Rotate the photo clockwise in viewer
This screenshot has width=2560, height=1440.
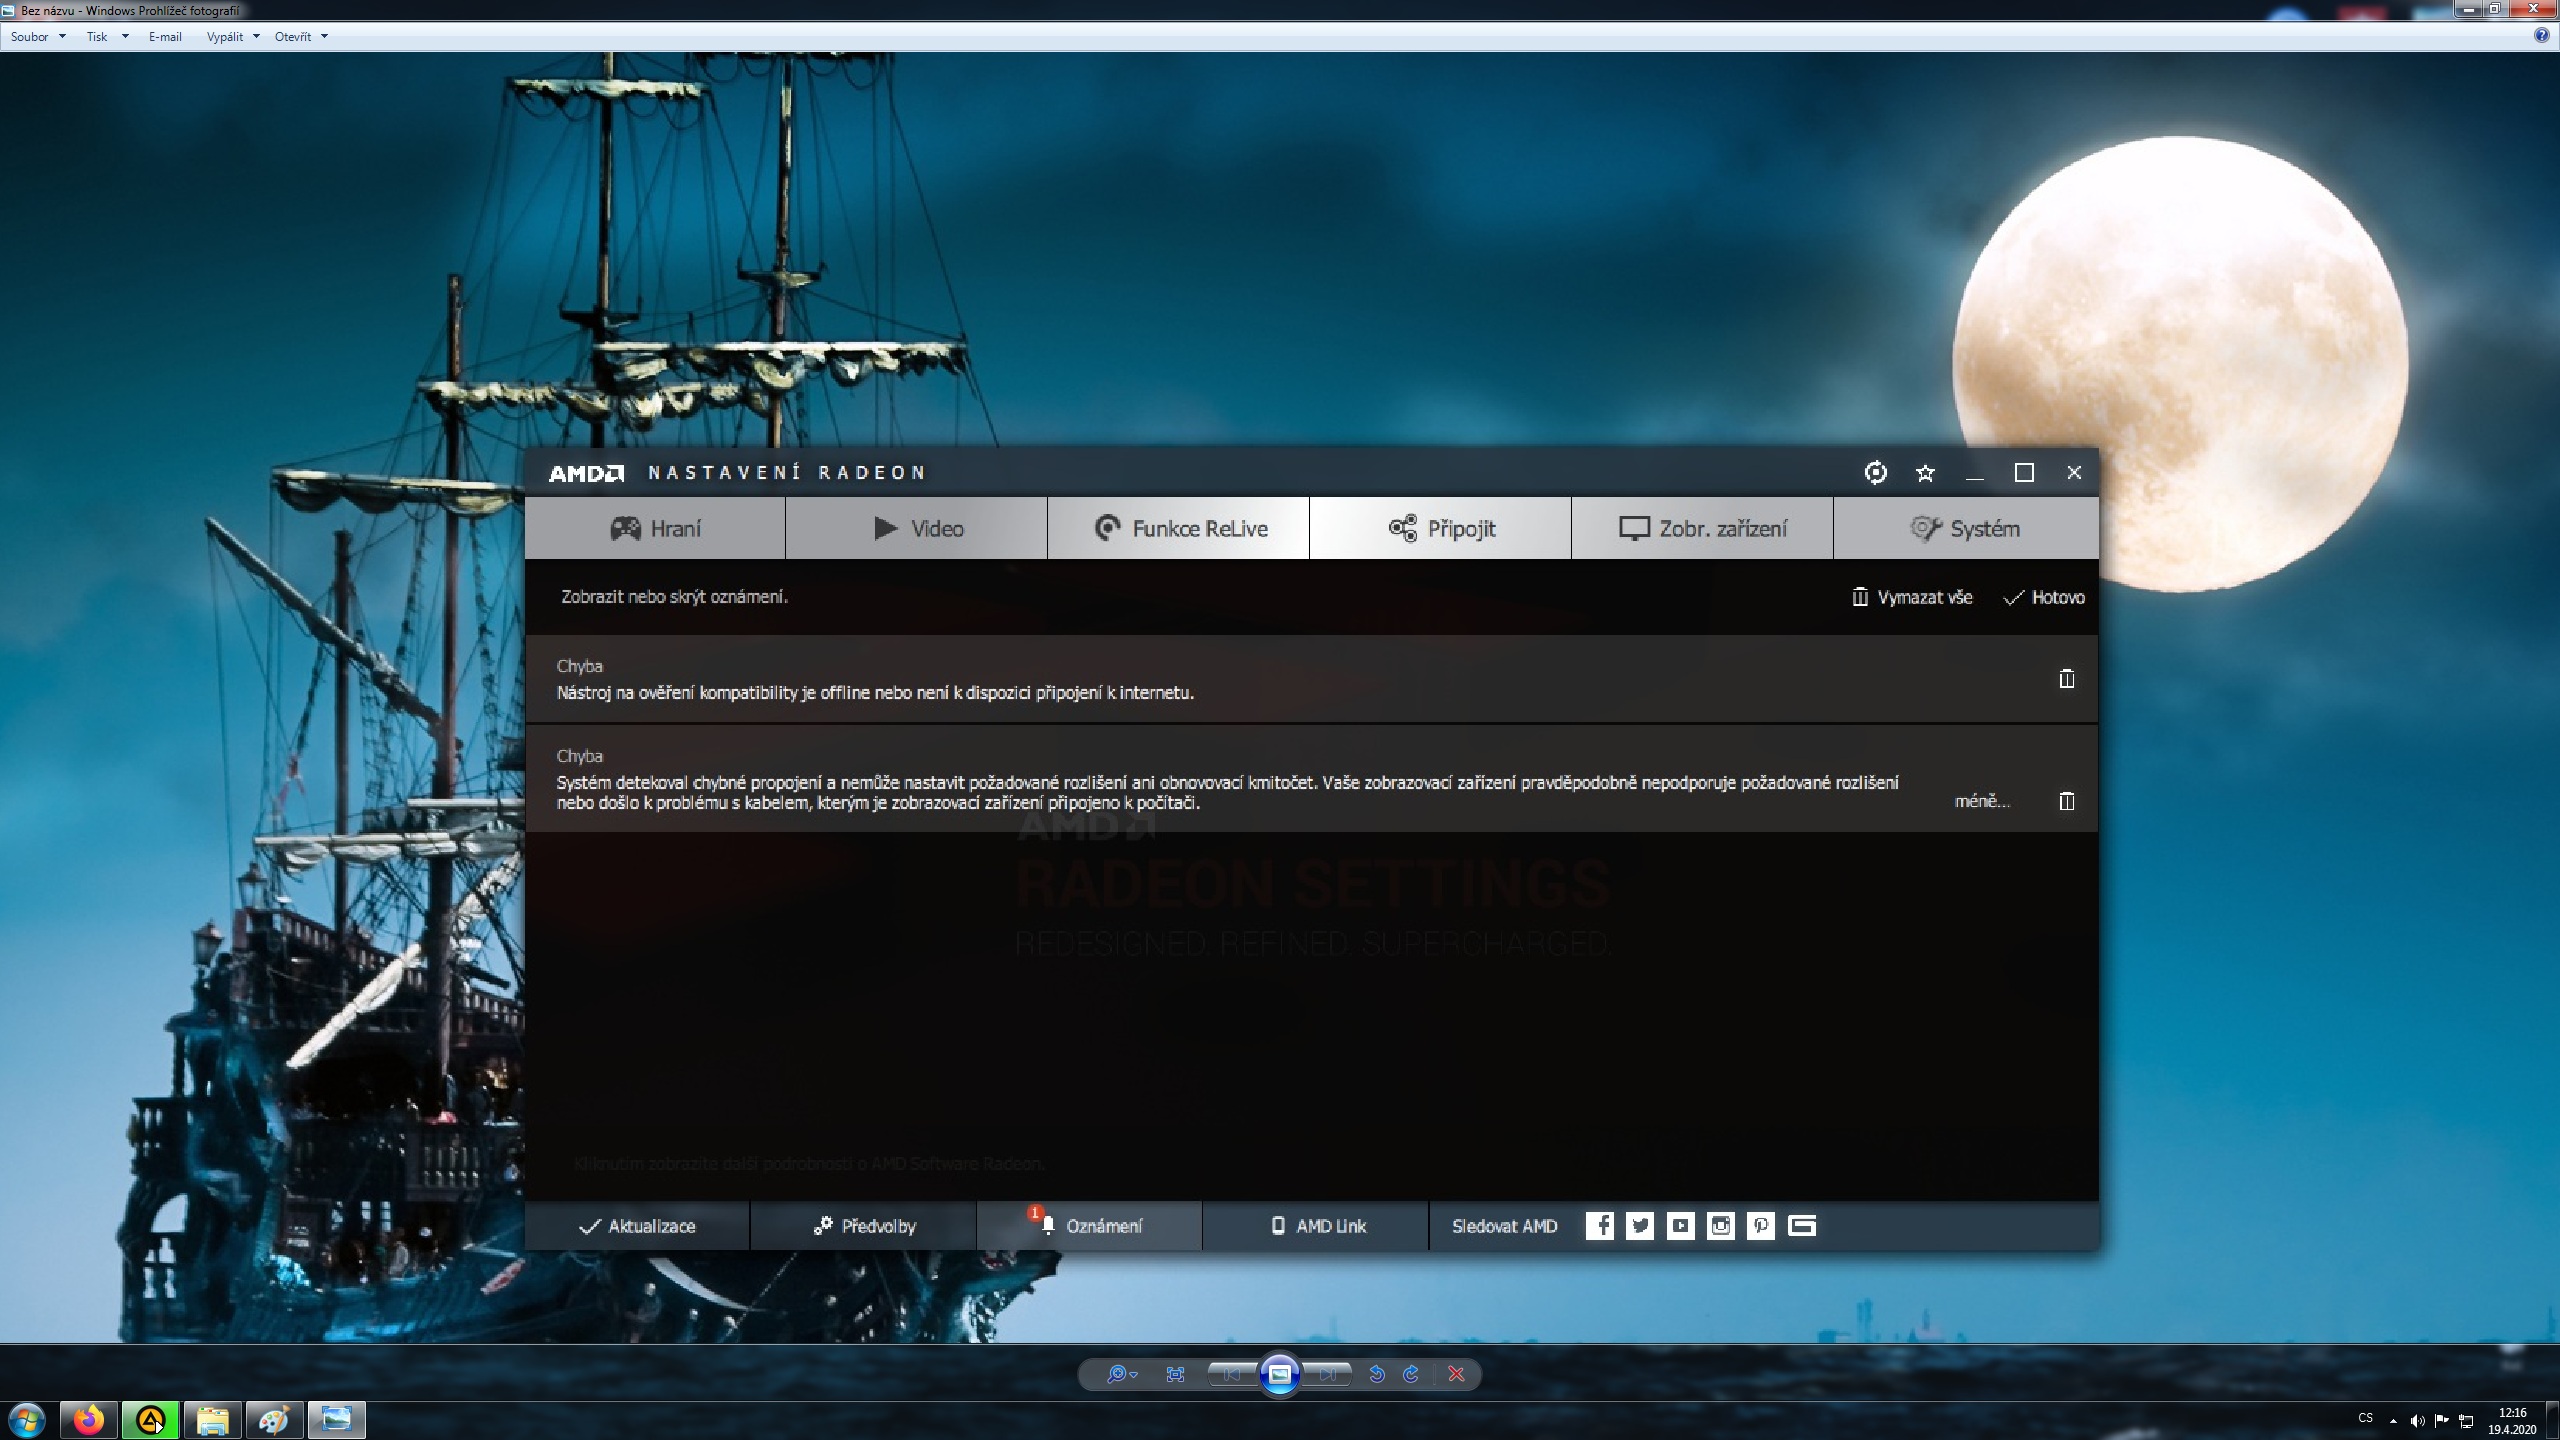(1411, 1375)
